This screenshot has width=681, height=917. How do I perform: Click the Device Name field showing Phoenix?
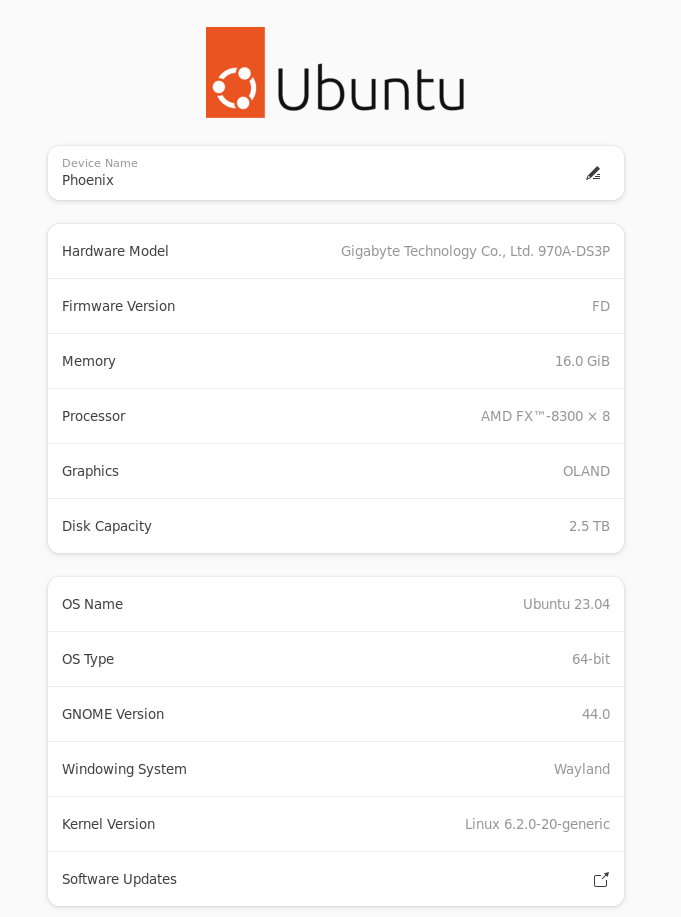click(300, 174)
